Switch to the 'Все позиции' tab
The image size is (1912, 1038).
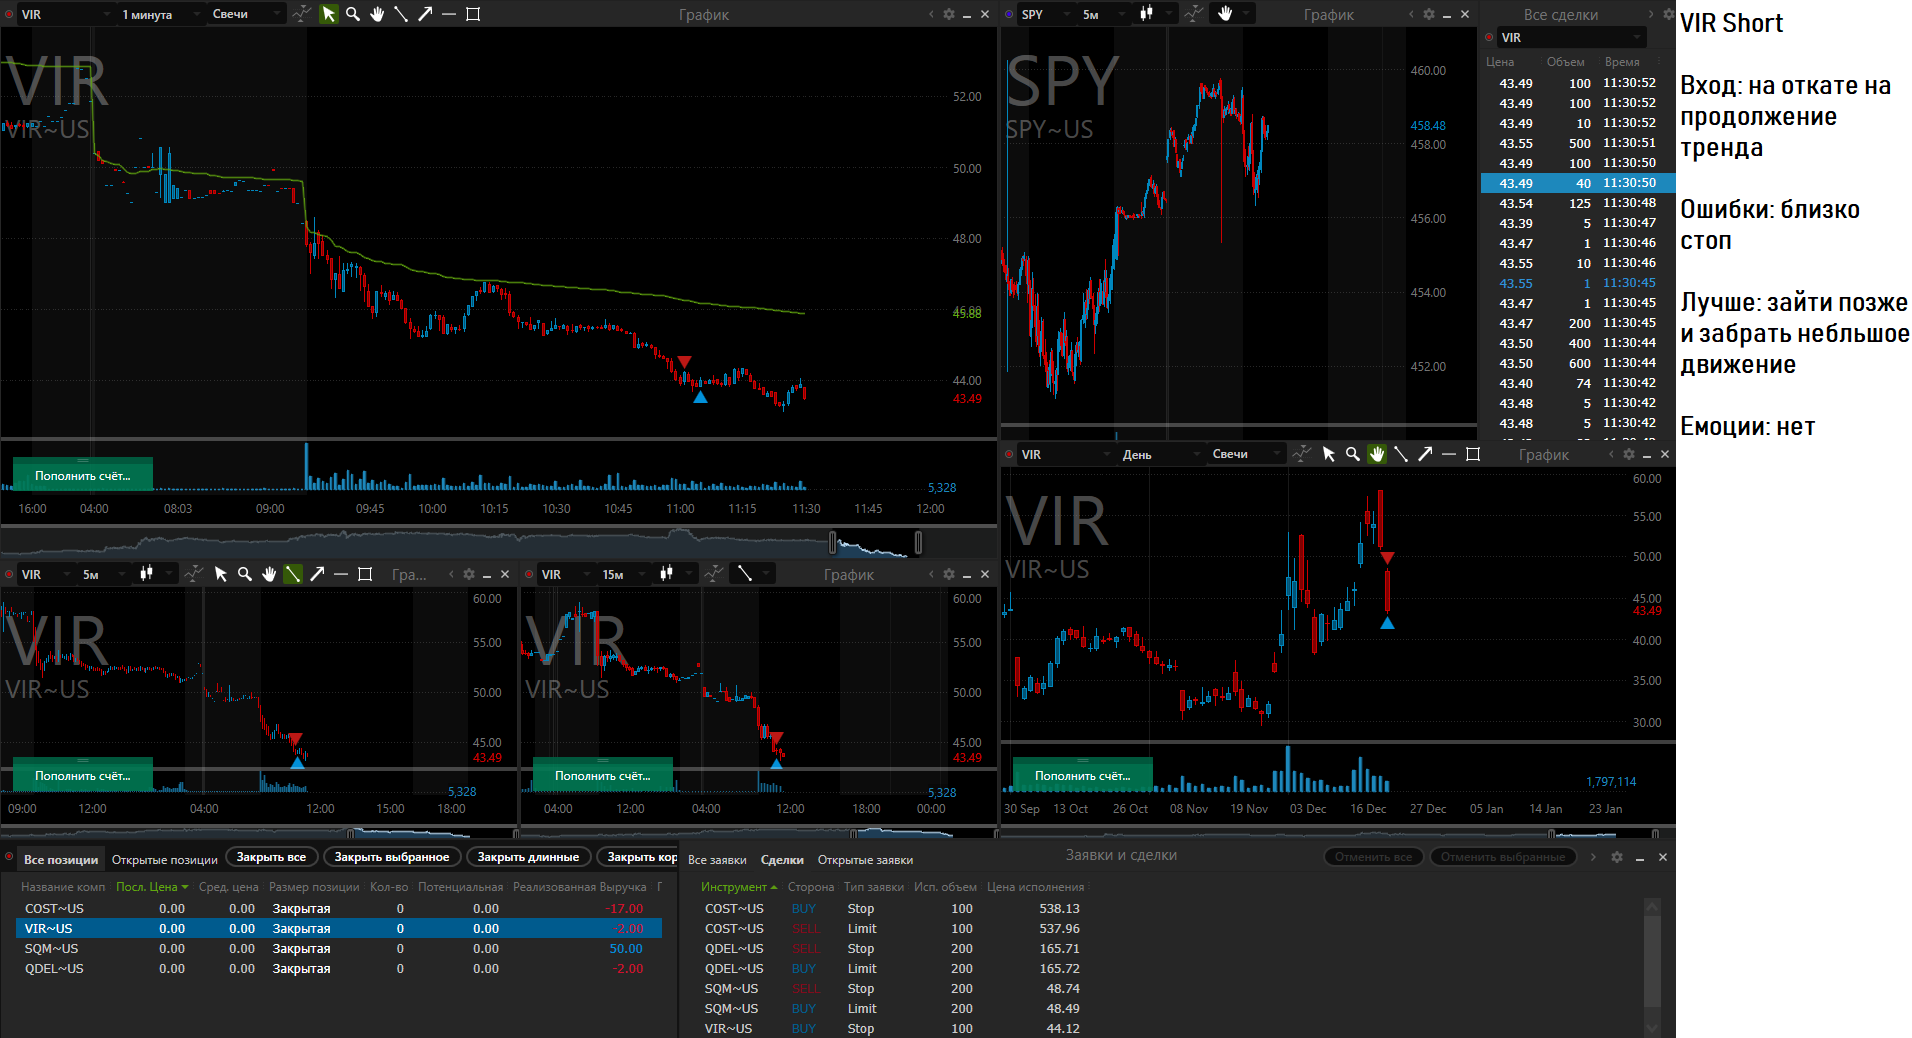point(61,859)
